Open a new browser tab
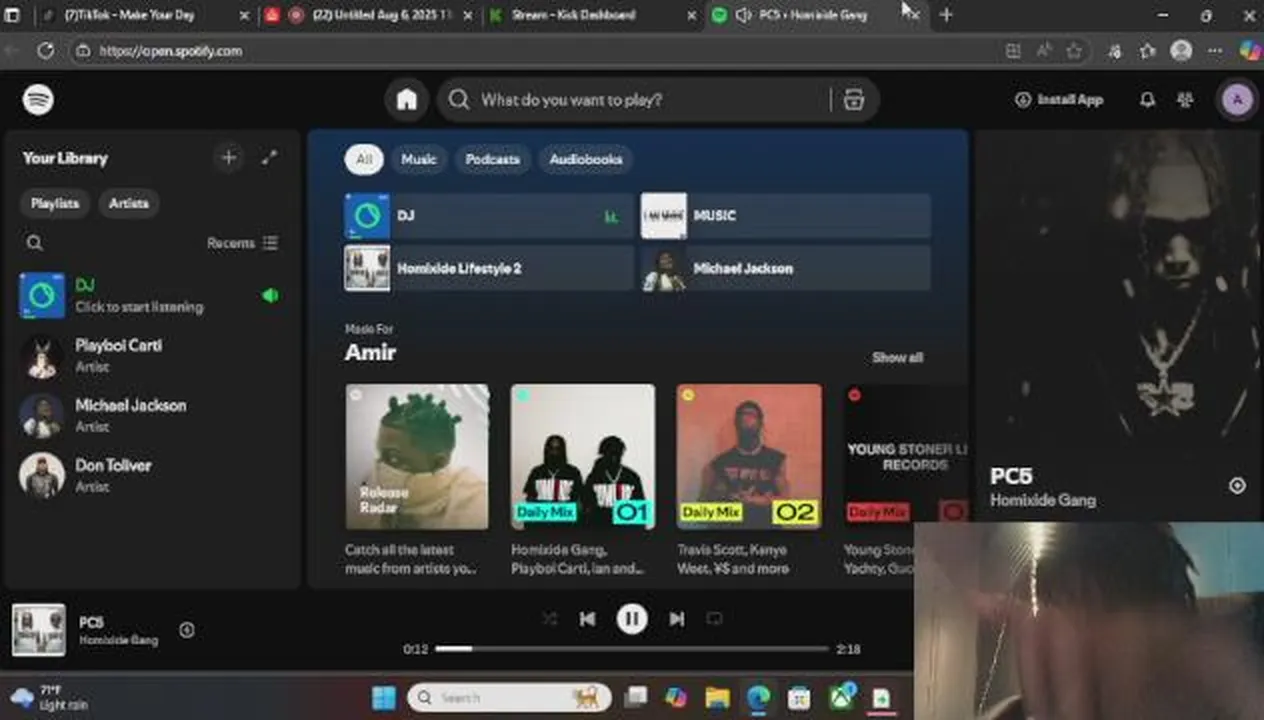The height and width of the screenshot is (720, 1264). tap(946, 15)
